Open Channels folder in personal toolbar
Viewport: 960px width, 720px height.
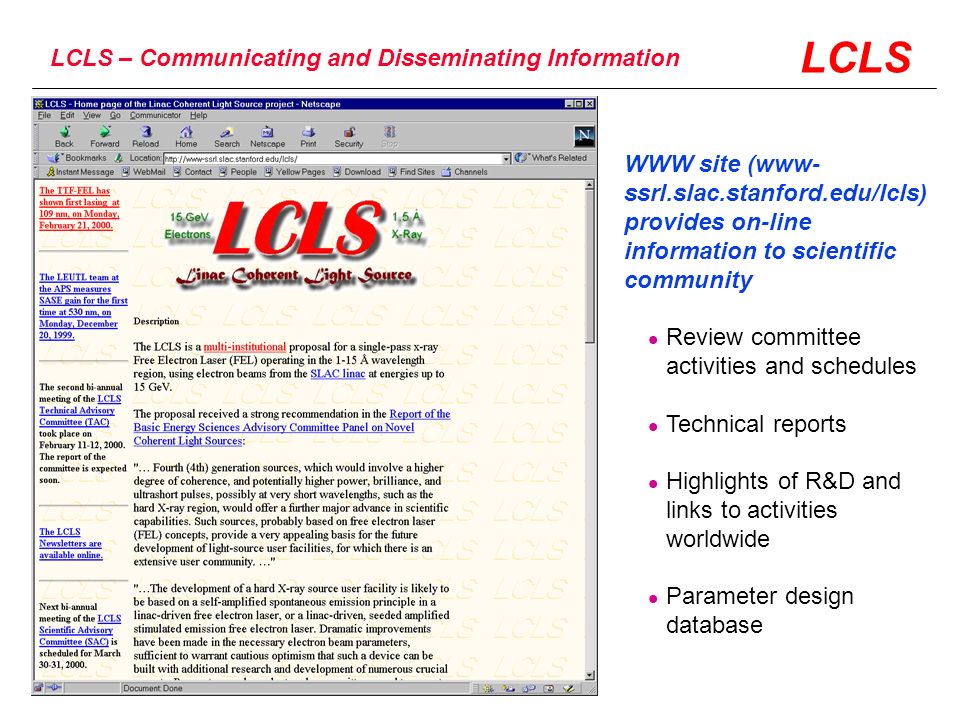pos(465,172)
